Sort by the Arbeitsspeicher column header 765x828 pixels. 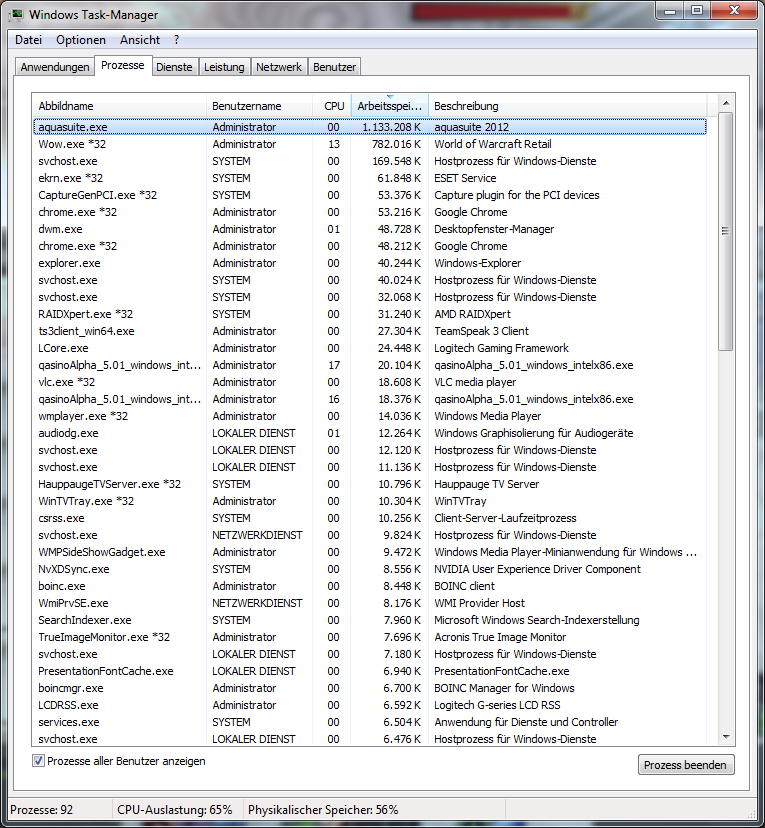click(x=389, y=106)
